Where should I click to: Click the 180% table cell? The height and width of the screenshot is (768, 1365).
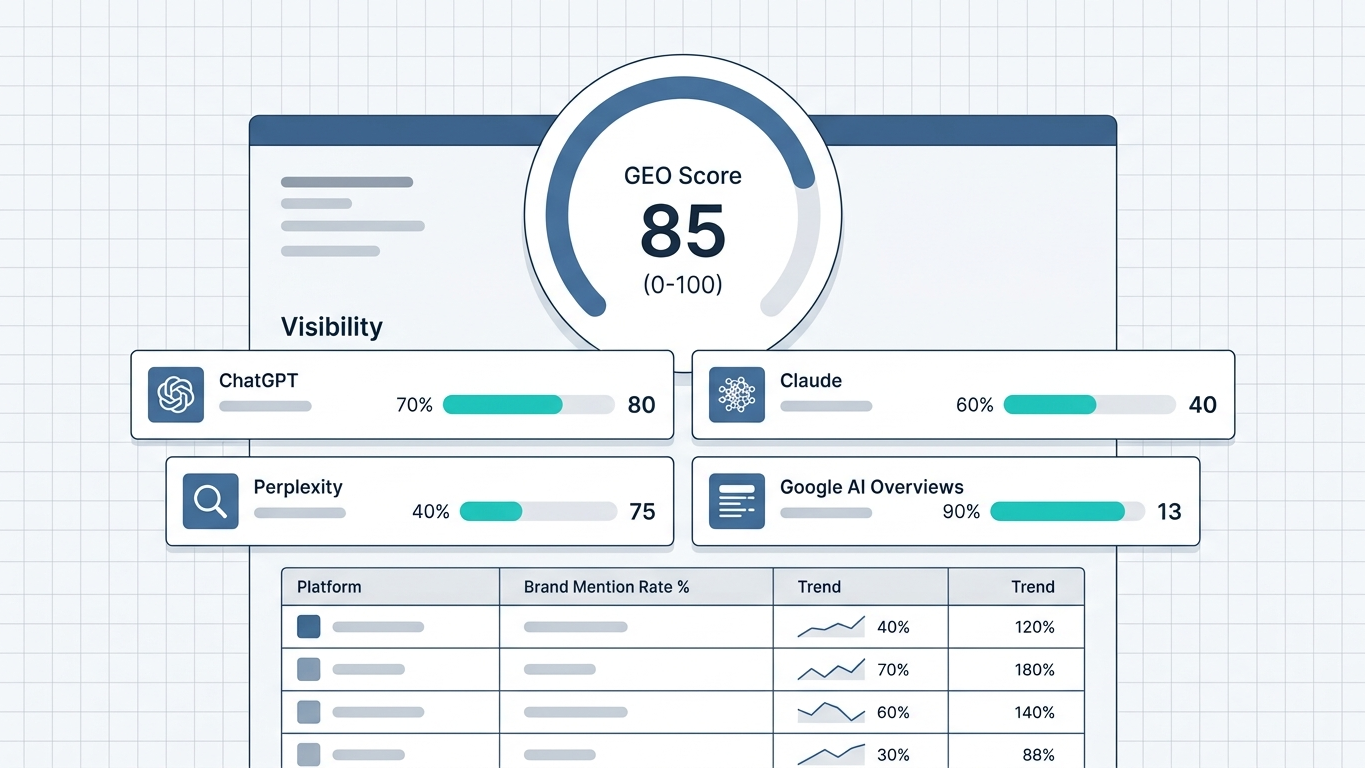[1035, 670]
